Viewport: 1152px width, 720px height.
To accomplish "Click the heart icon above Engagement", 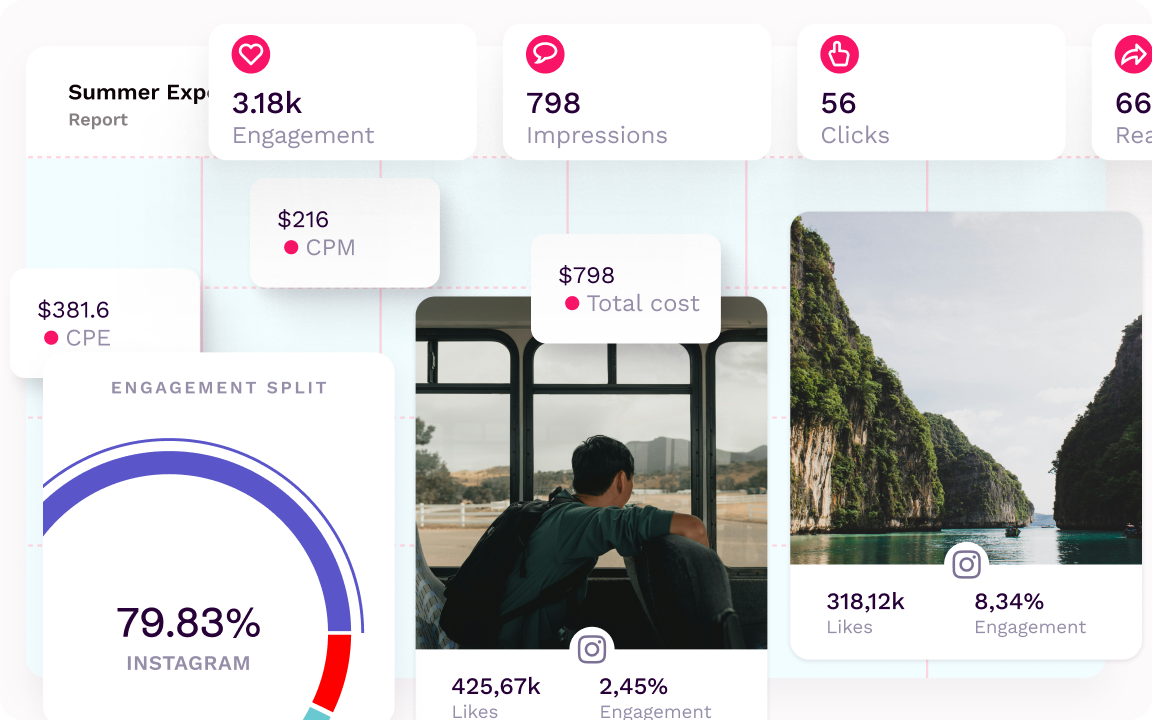I will click(x=251, y=54).
